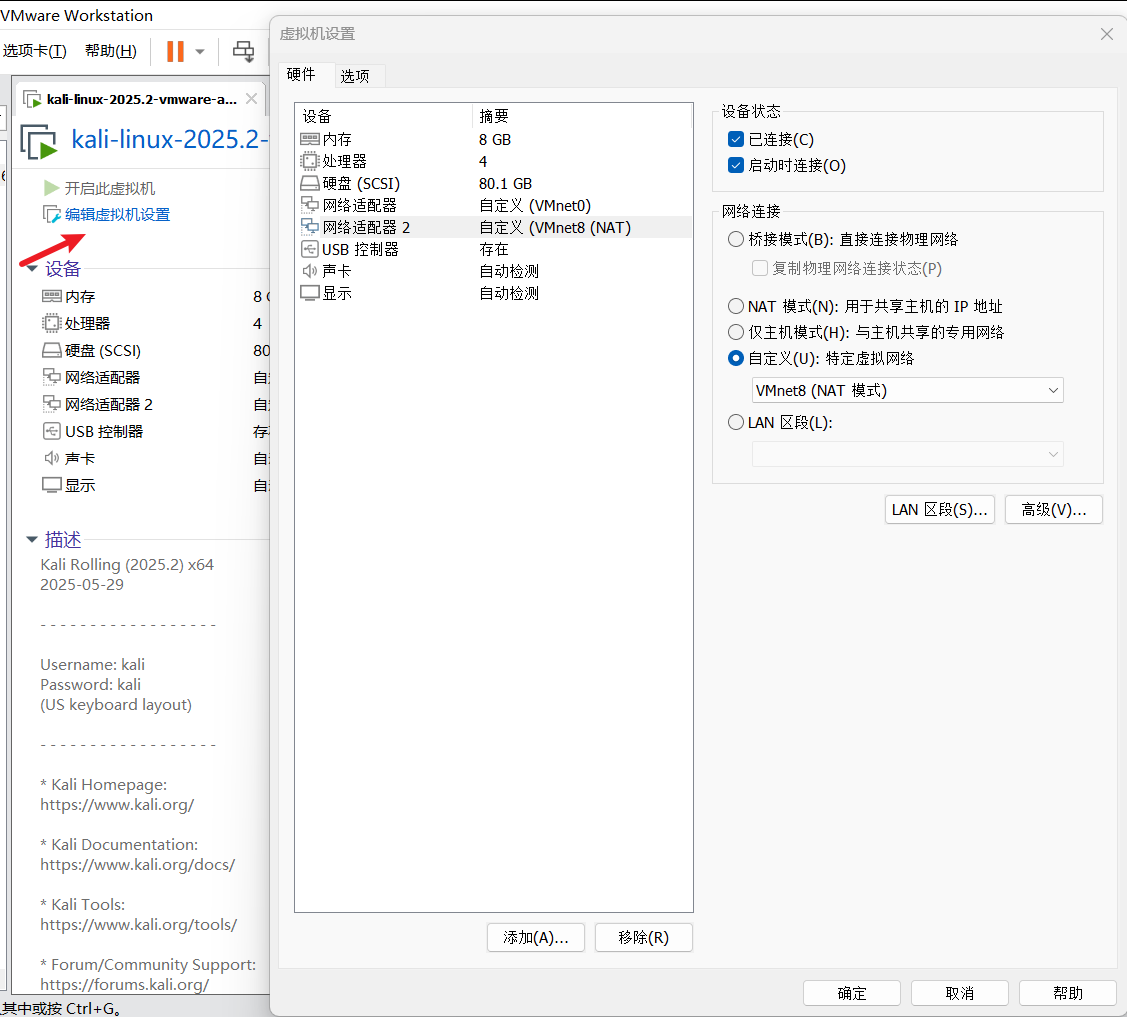
Task: Click the 移除(R) button
Action: (643, 937)
